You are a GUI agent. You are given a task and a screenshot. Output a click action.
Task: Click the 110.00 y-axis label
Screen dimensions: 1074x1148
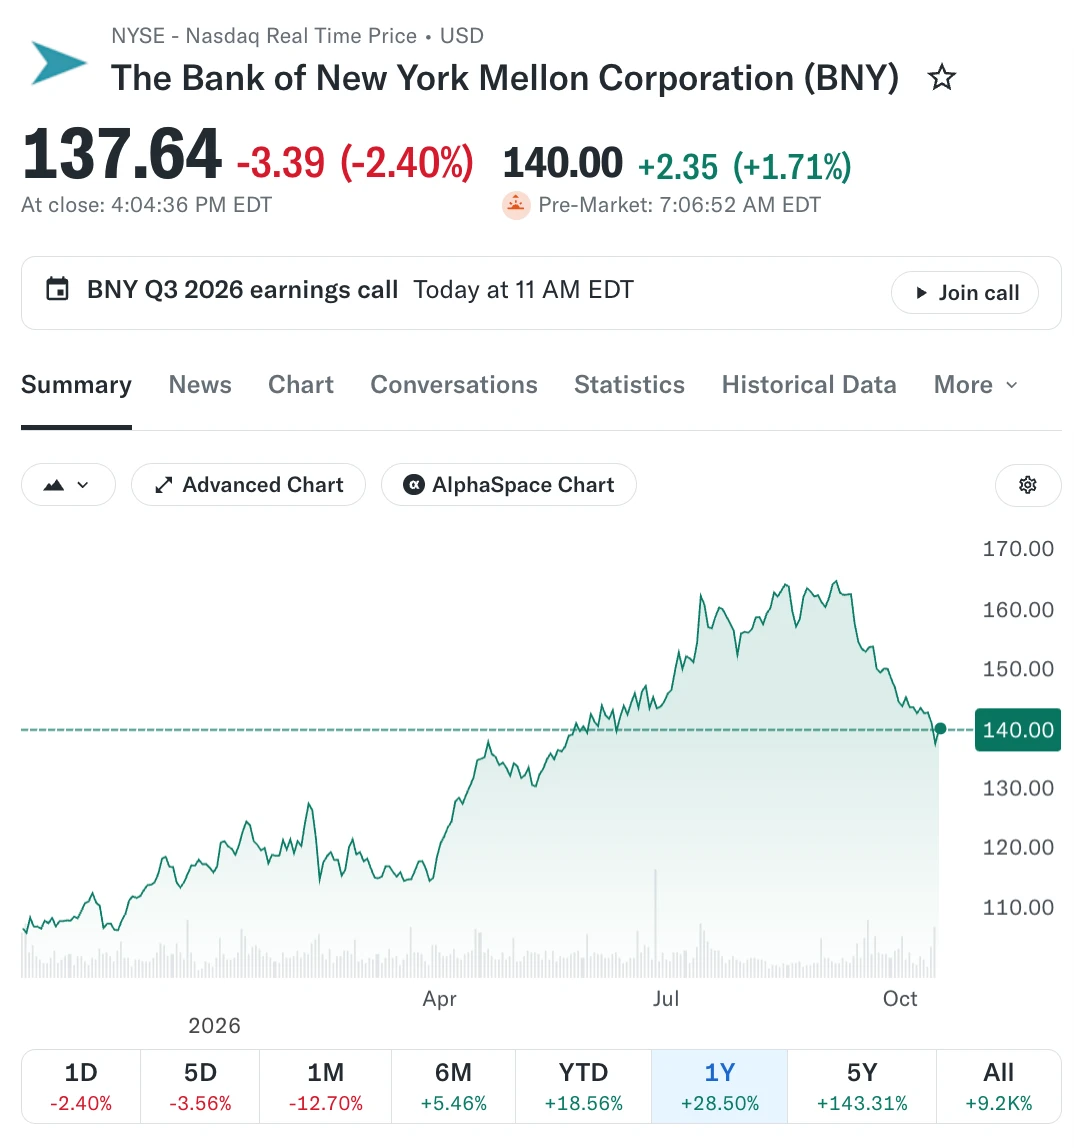[1018, 907]
